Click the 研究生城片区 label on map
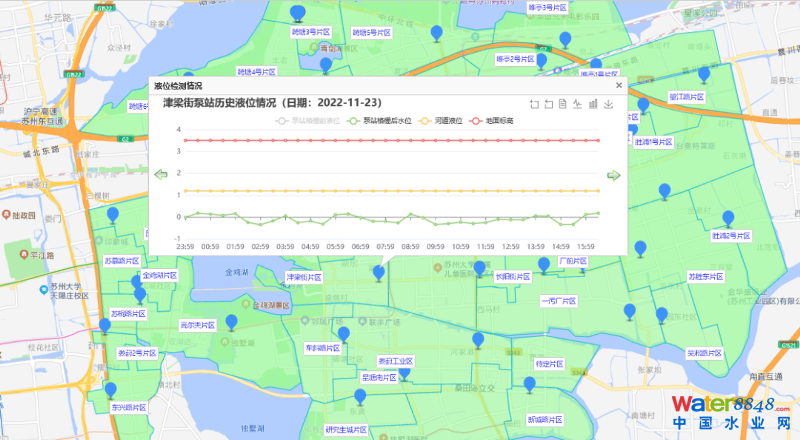The height and width of the screenshot is (440, 800). coord(345,429)
